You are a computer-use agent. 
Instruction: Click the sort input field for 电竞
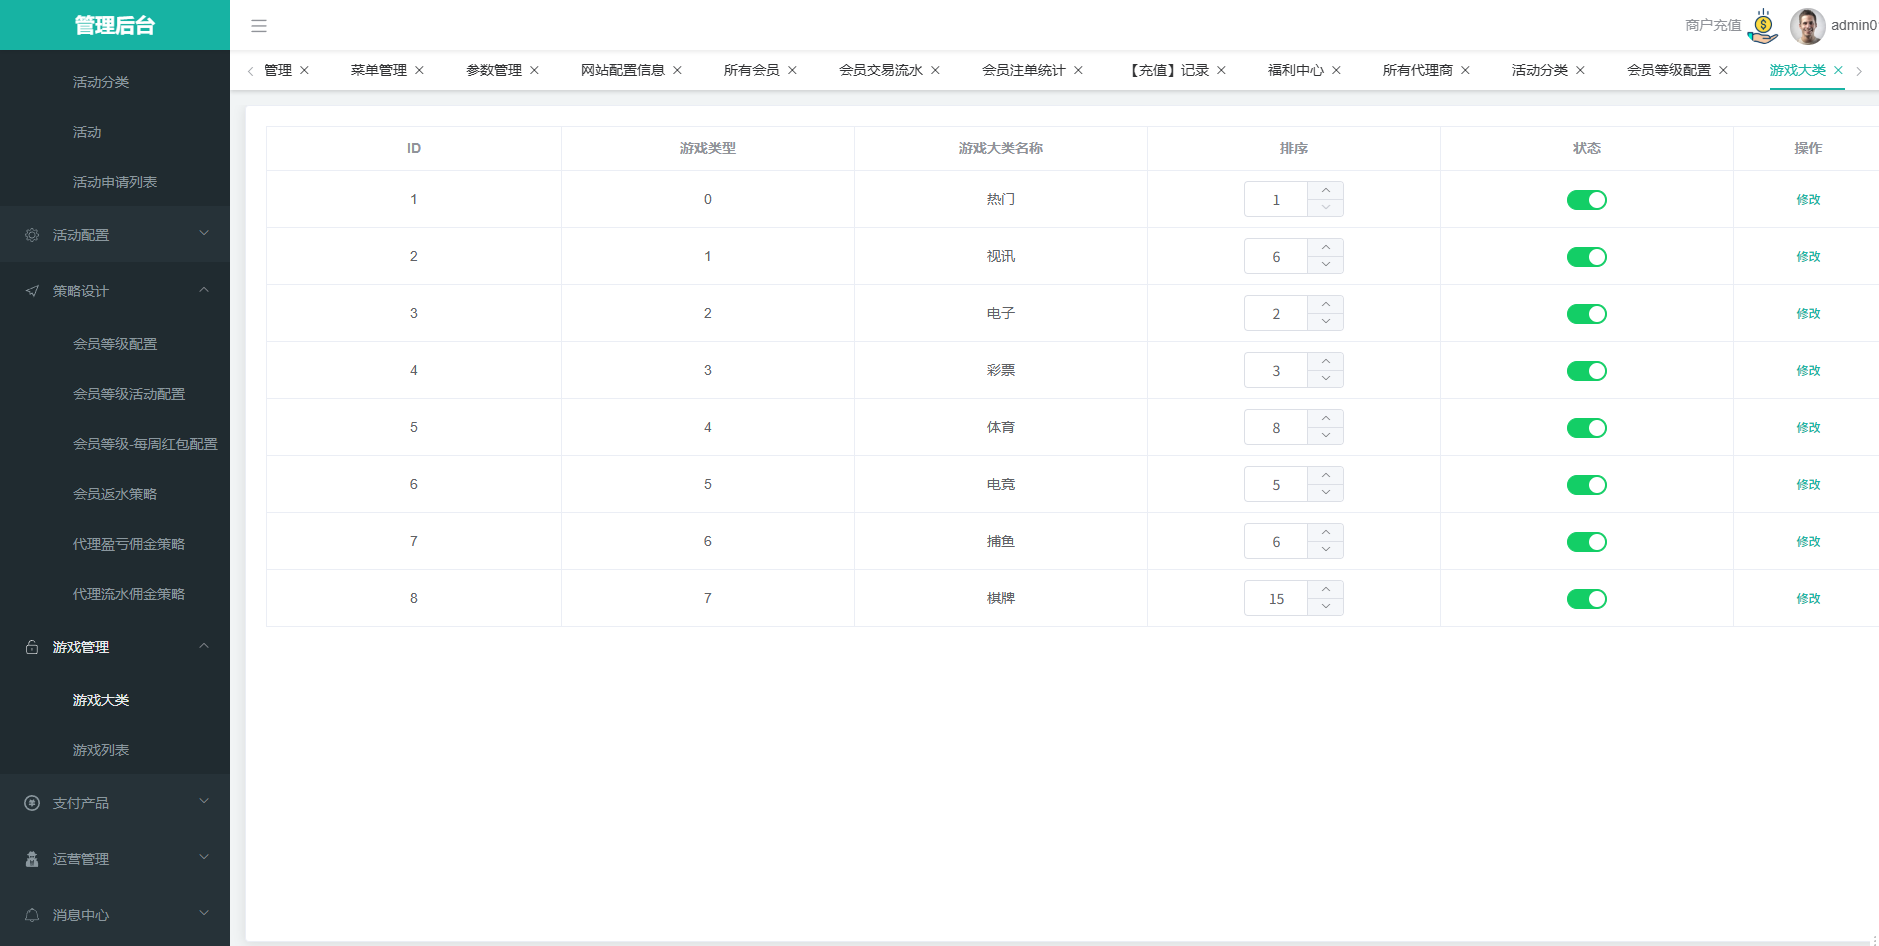(1276, 485)
